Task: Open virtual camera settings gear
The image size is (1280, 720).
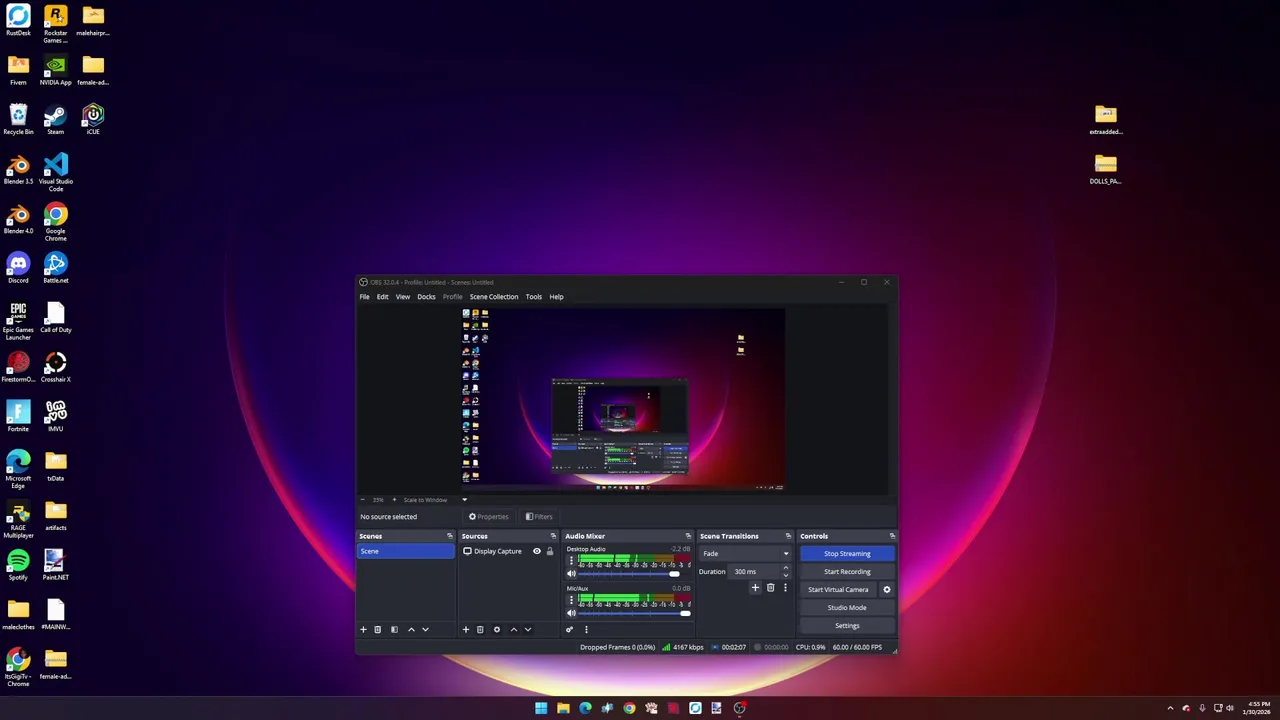Action: tap(886, 590)
